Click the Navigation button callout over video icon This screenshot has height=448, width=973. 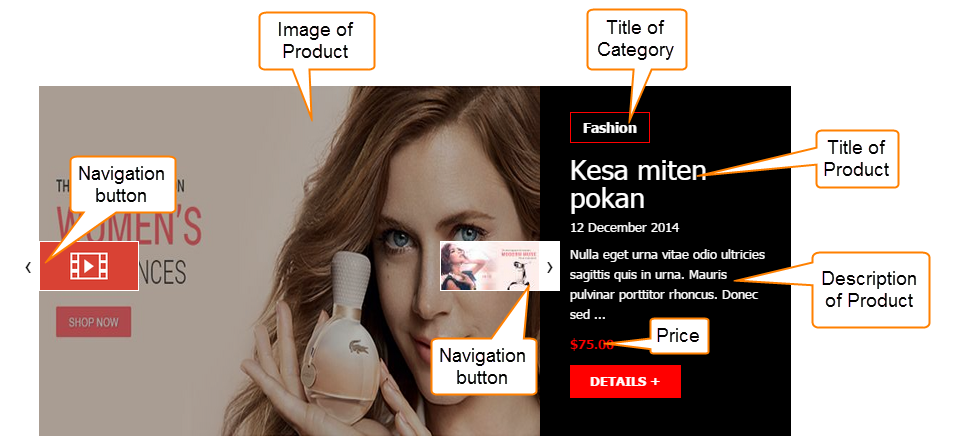point(122,184)
